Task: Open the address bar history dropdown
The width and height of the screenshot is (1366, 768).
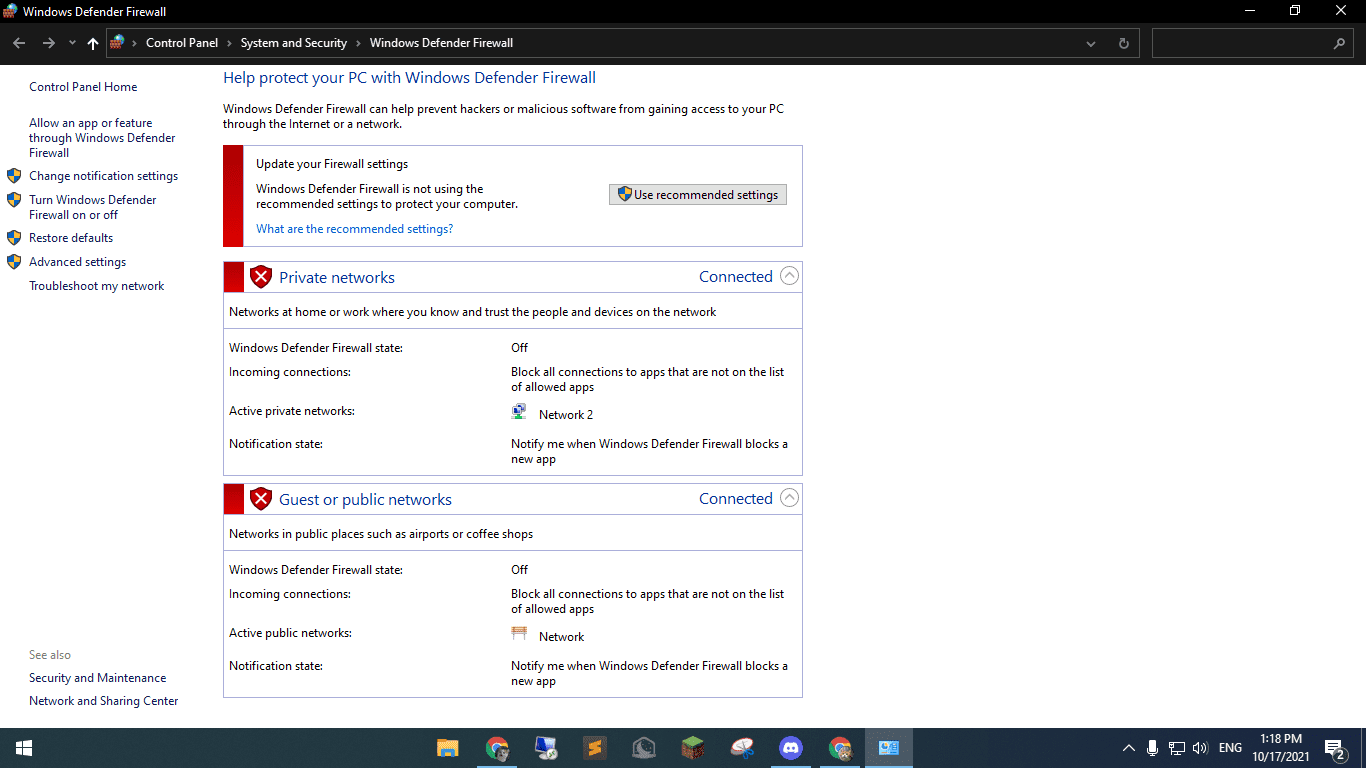Action: (1091, 43)
